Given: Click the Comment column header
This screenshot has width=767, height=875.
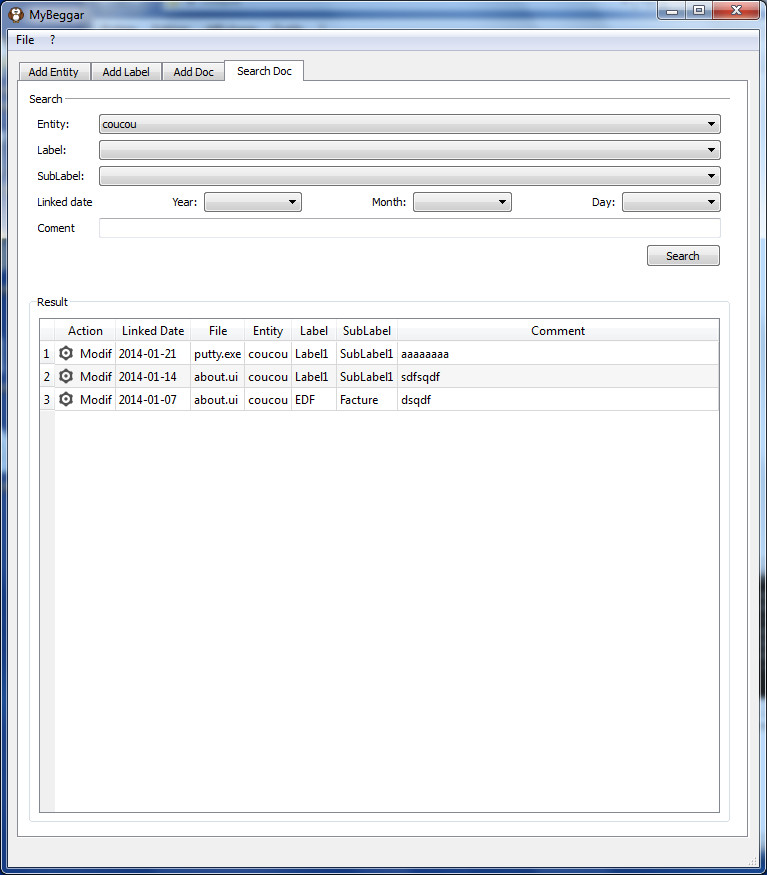Looking at the screenshot, I should 558,330.
